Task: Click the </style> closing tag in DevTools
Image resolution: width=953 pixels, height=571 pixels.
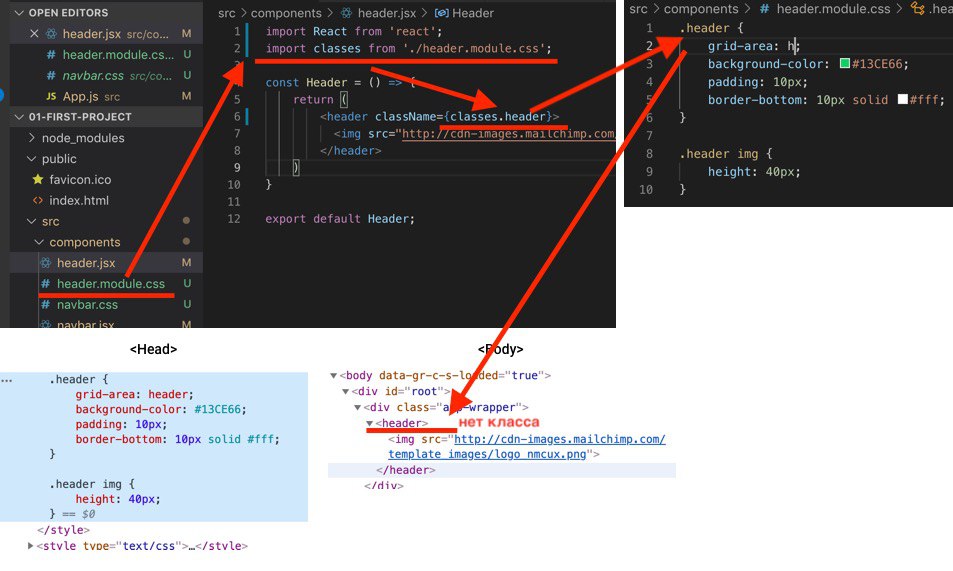Action: 63,530
